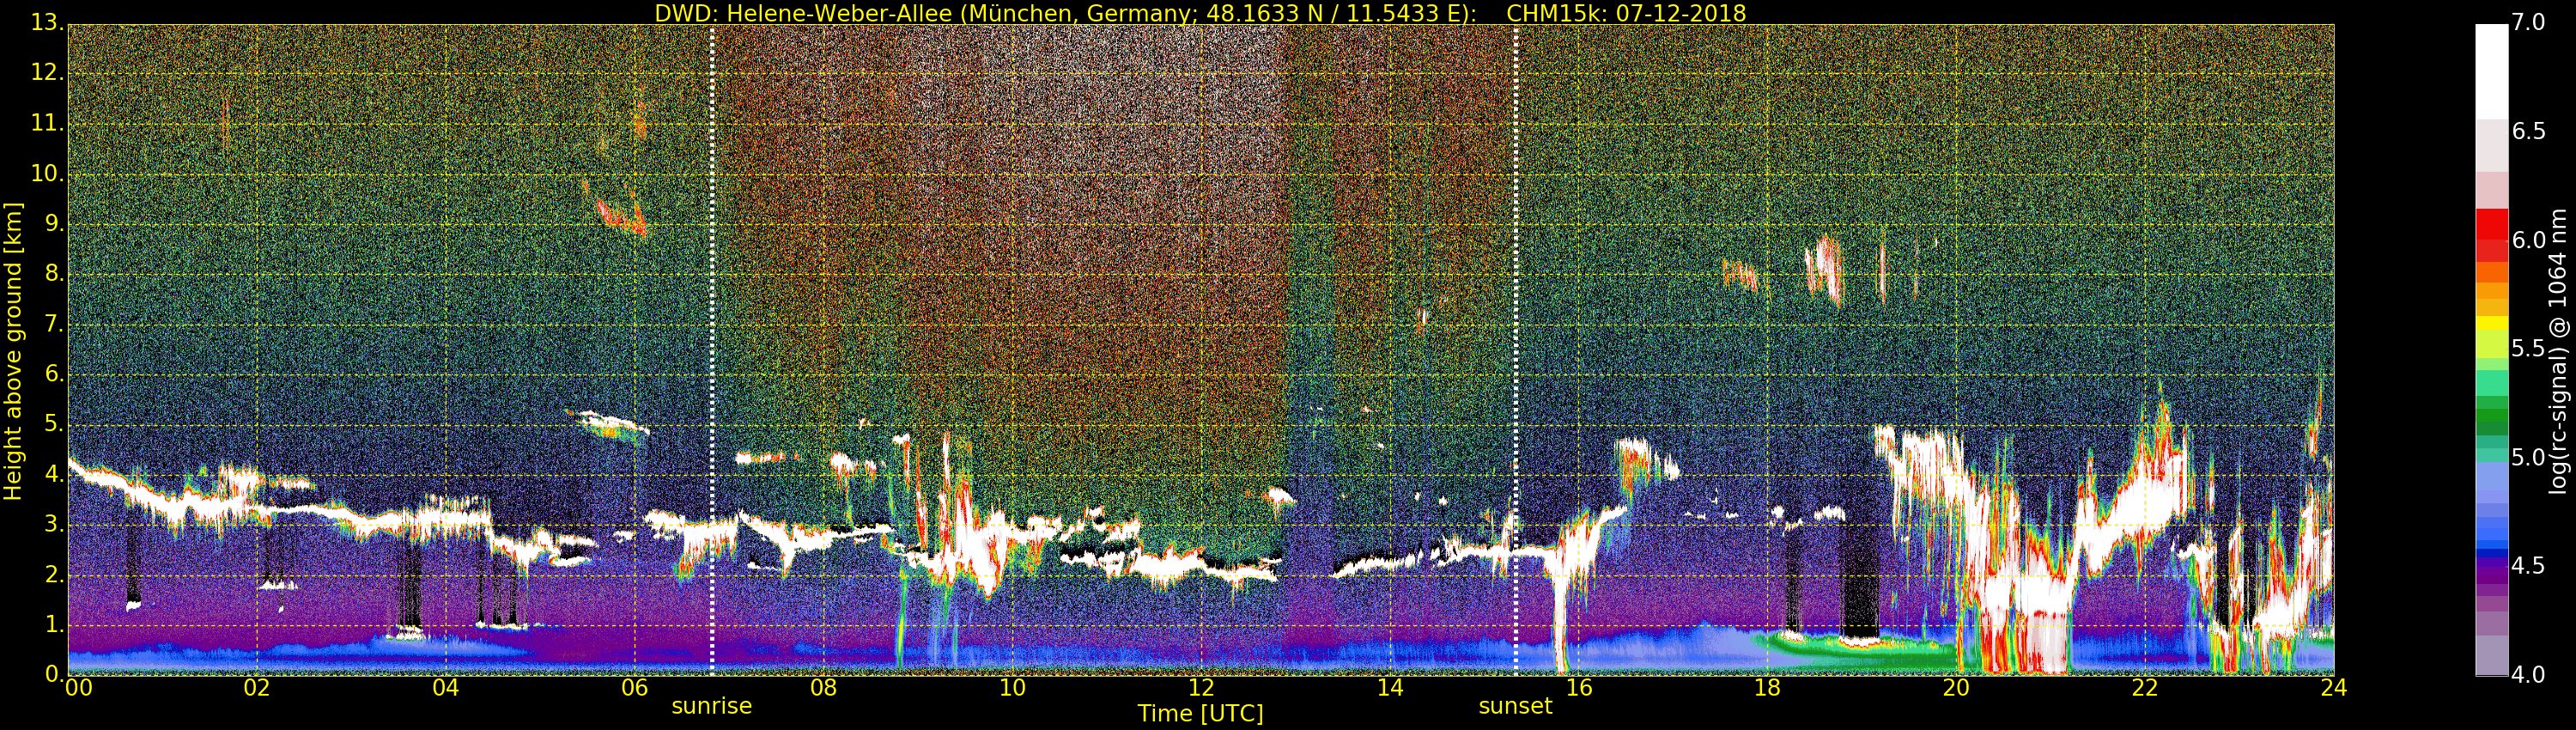Click the height tick label '11.'
2576x730 pixels.
[x=47, y=123]
